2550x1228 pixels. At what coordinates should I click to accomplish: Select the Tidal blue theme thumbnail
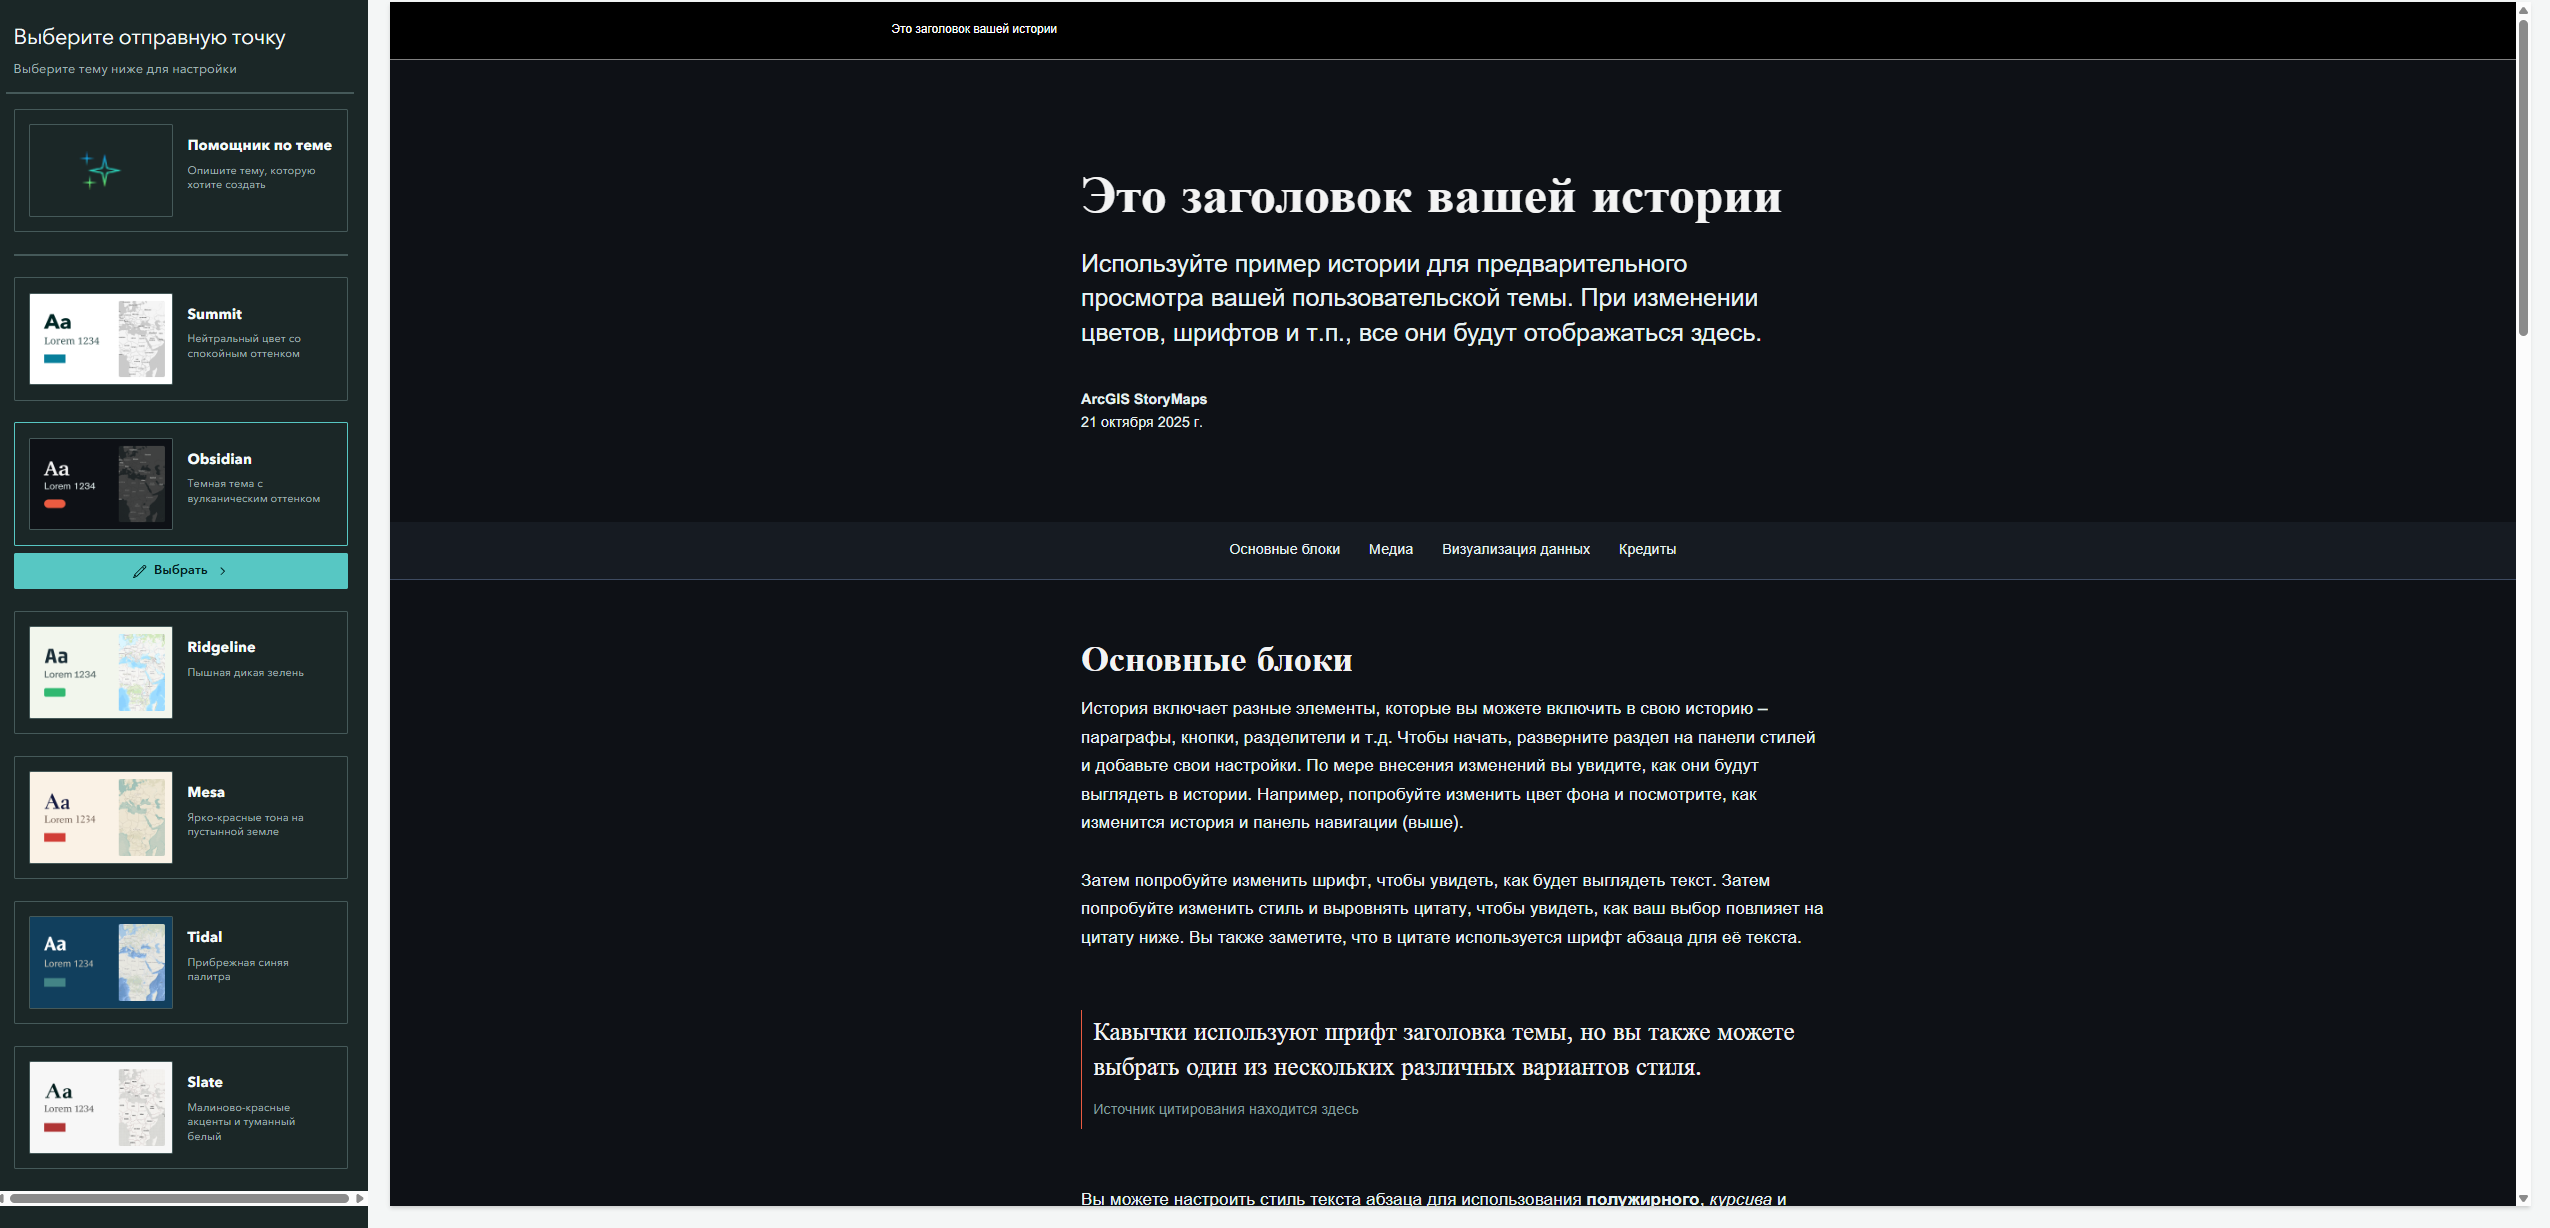coord(101,962)
